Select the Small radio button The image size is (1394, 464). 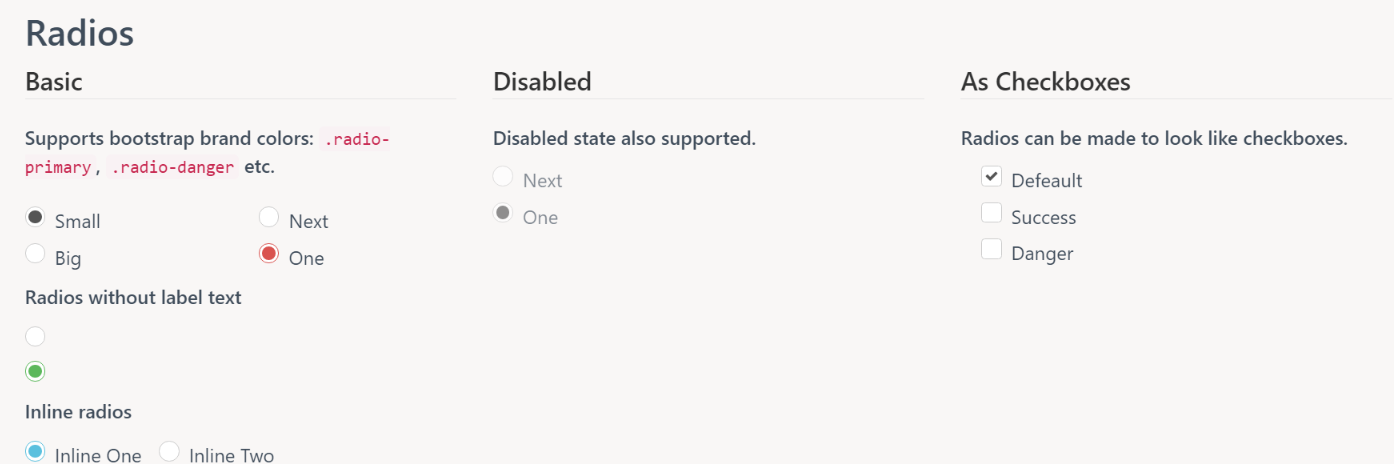(x=35, y=217)
